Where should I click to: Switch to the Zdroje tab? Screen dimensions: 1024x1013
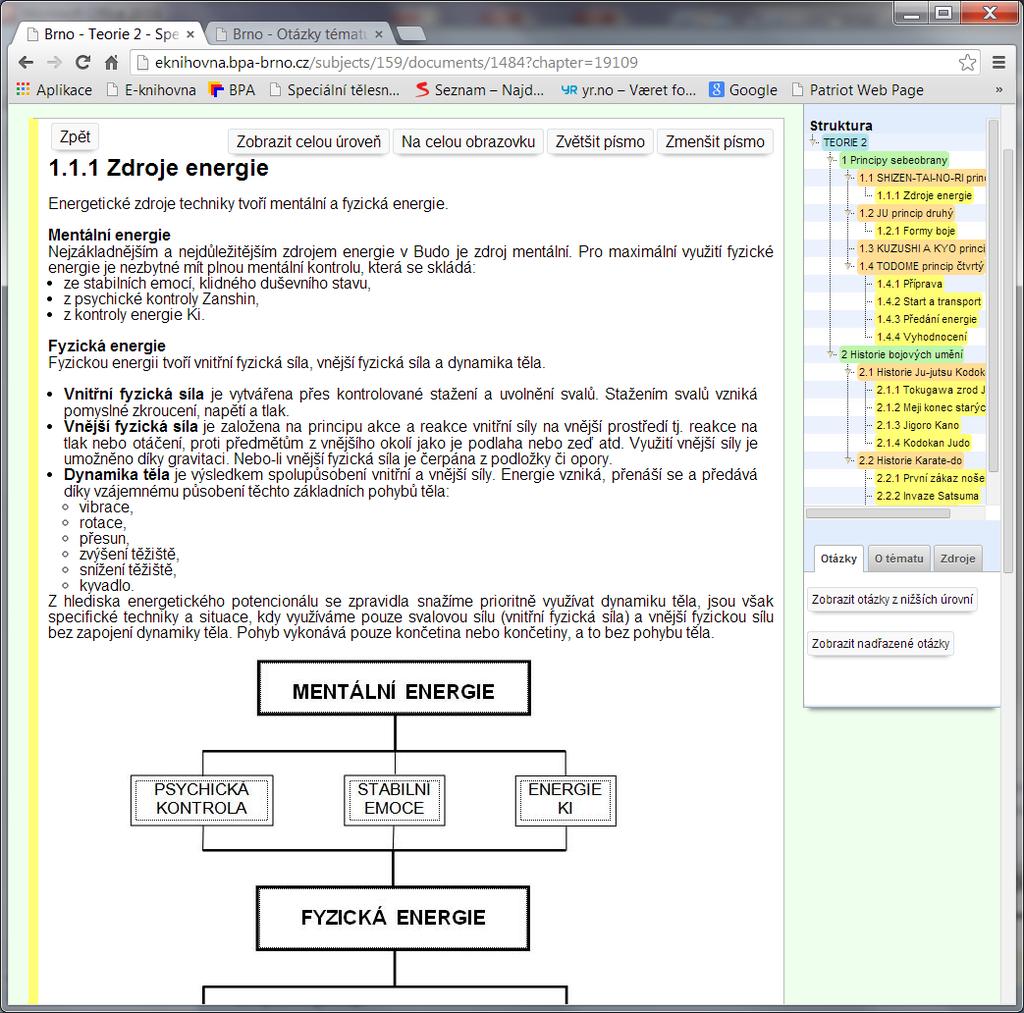[957, 558]
